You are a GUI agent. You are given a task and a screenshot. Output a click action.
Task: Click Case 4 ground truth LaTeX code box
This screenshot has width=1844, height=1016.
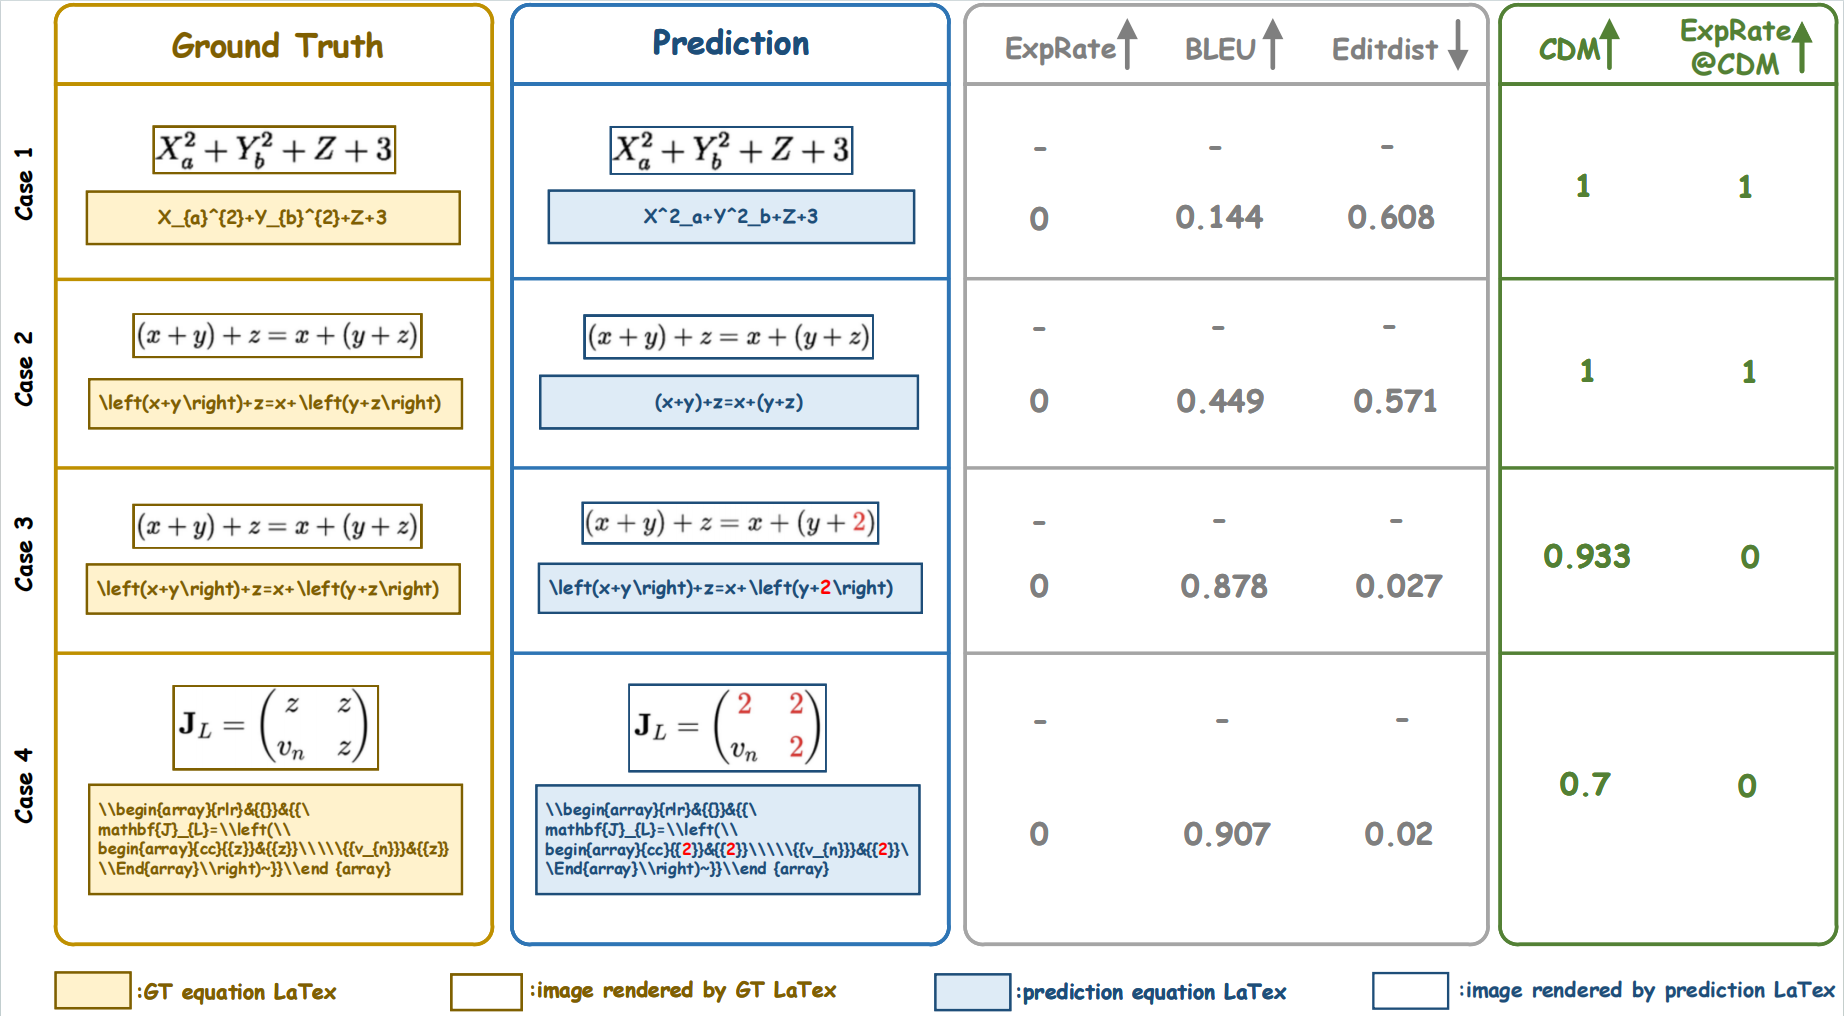click(275, 839)
